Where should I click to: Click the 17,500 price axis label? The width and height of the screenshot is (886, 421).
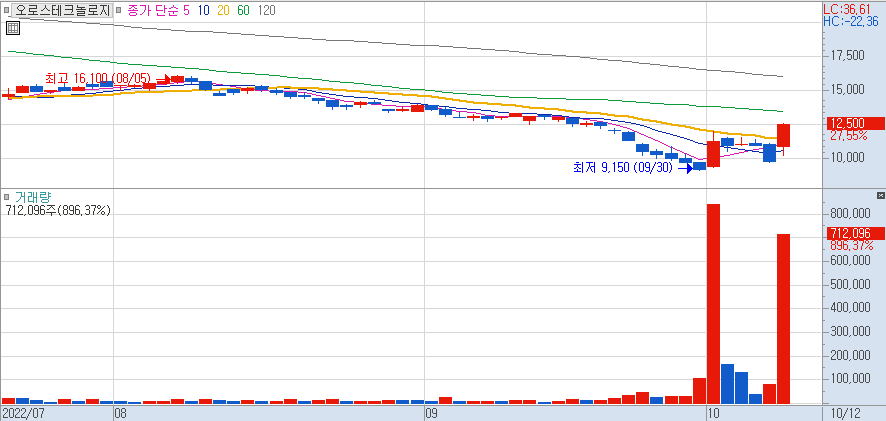[x=848, y=55]
